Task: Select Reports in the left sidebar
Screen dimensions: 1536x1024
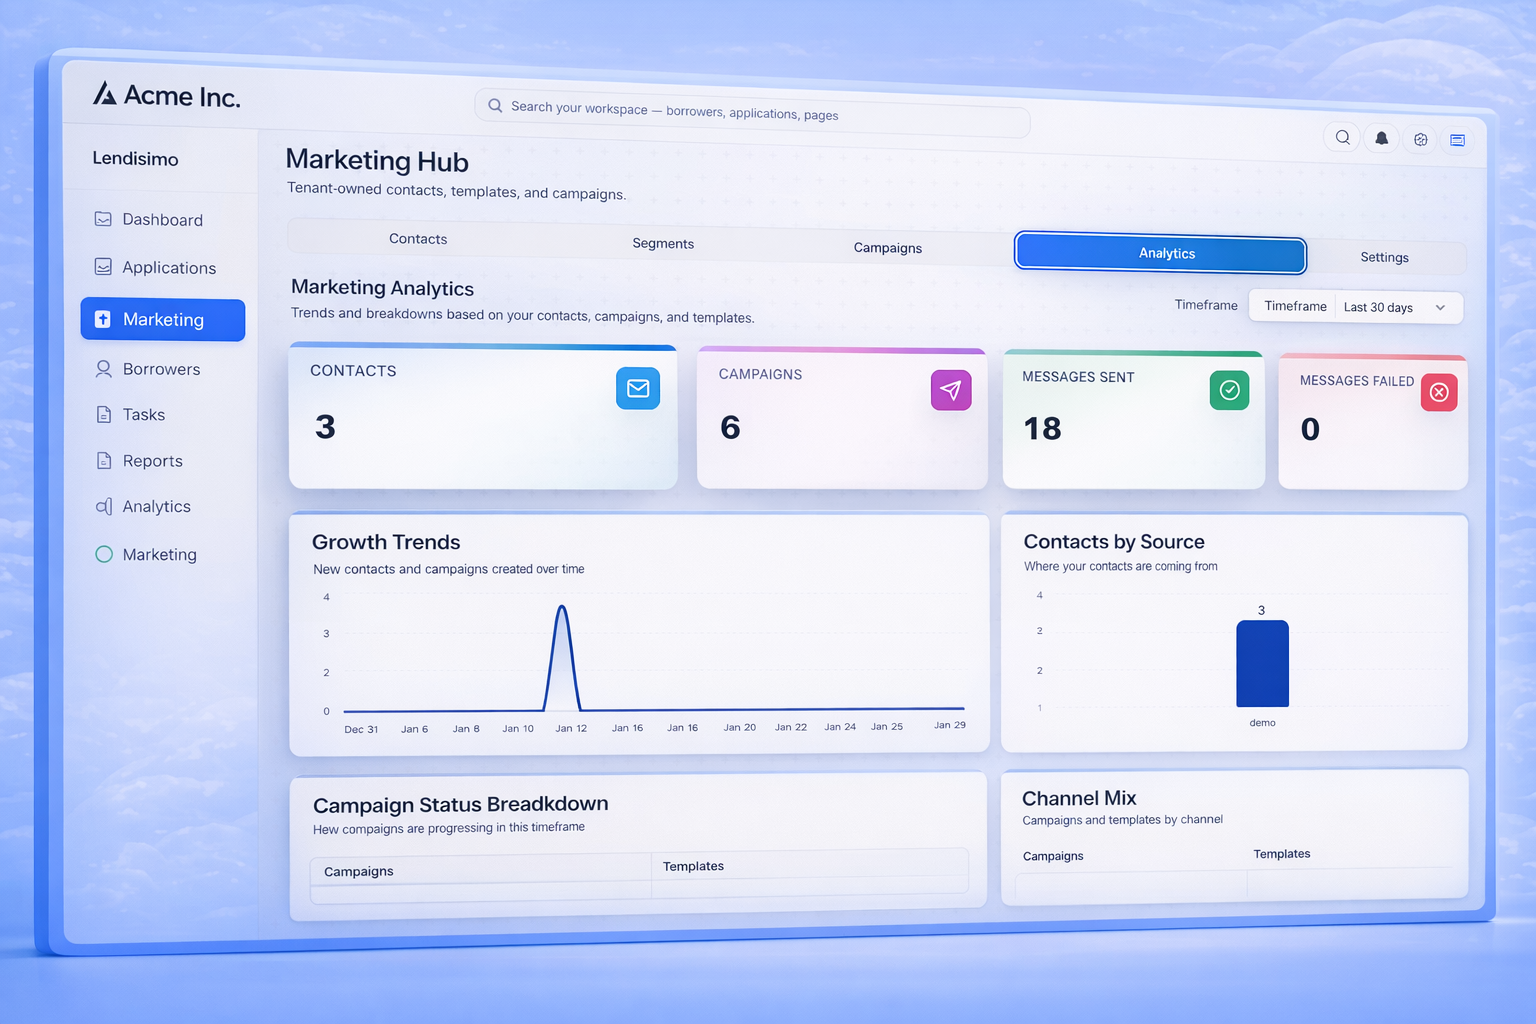Action: [x=152, y=460]
